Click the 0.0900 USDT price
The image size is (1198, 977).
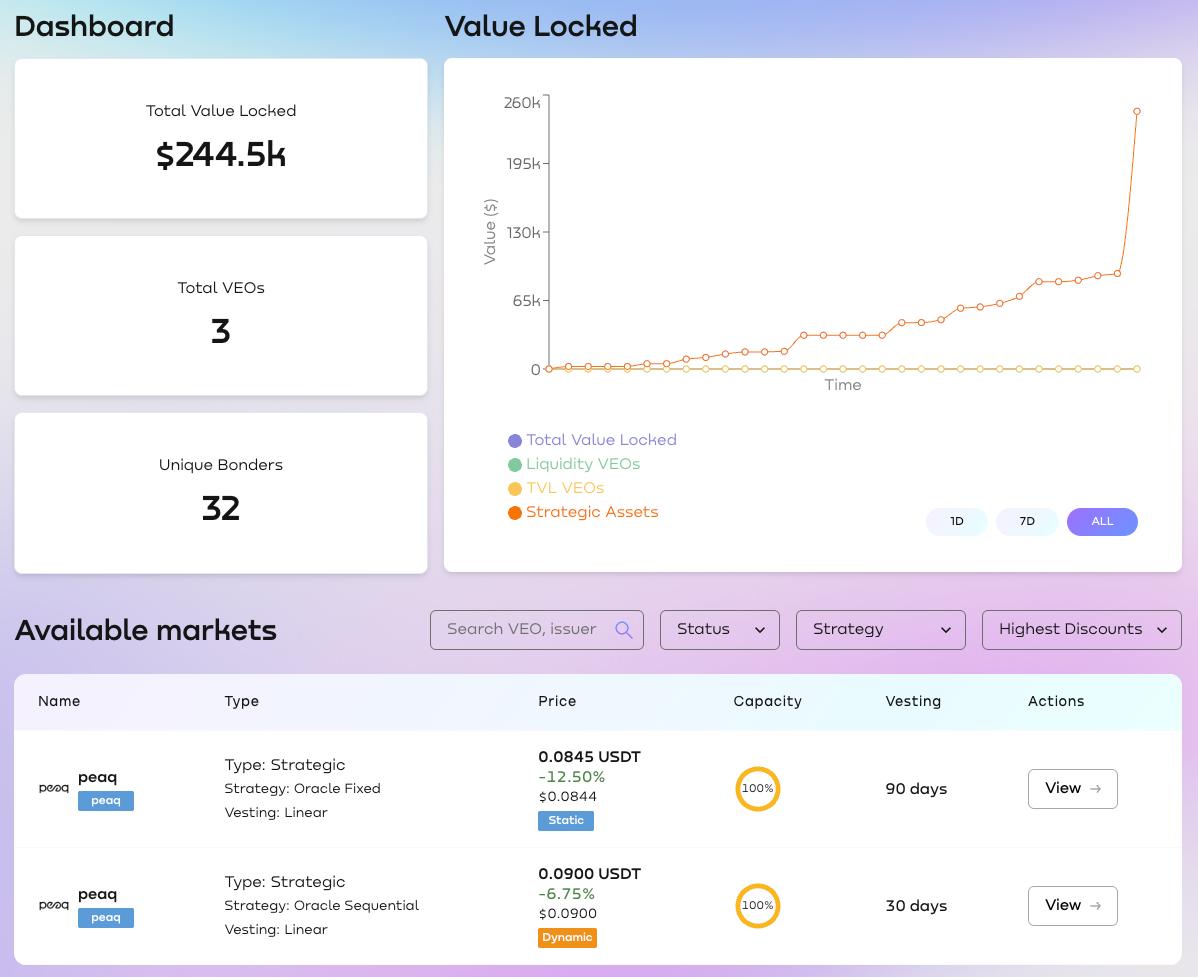pyautogui.click(x=589, y=874)
